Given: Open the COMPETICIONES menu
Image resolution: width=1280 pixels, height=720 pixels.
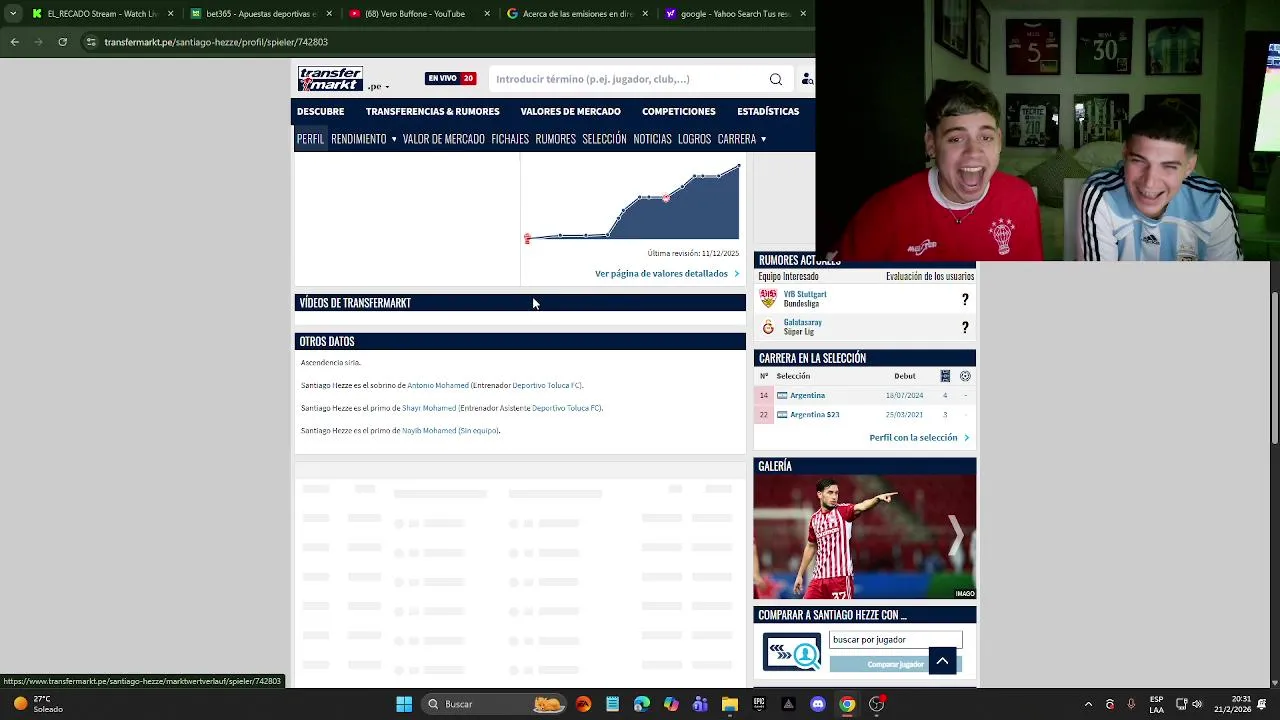Looking at the screenshot, I should [x=679, y=111].
